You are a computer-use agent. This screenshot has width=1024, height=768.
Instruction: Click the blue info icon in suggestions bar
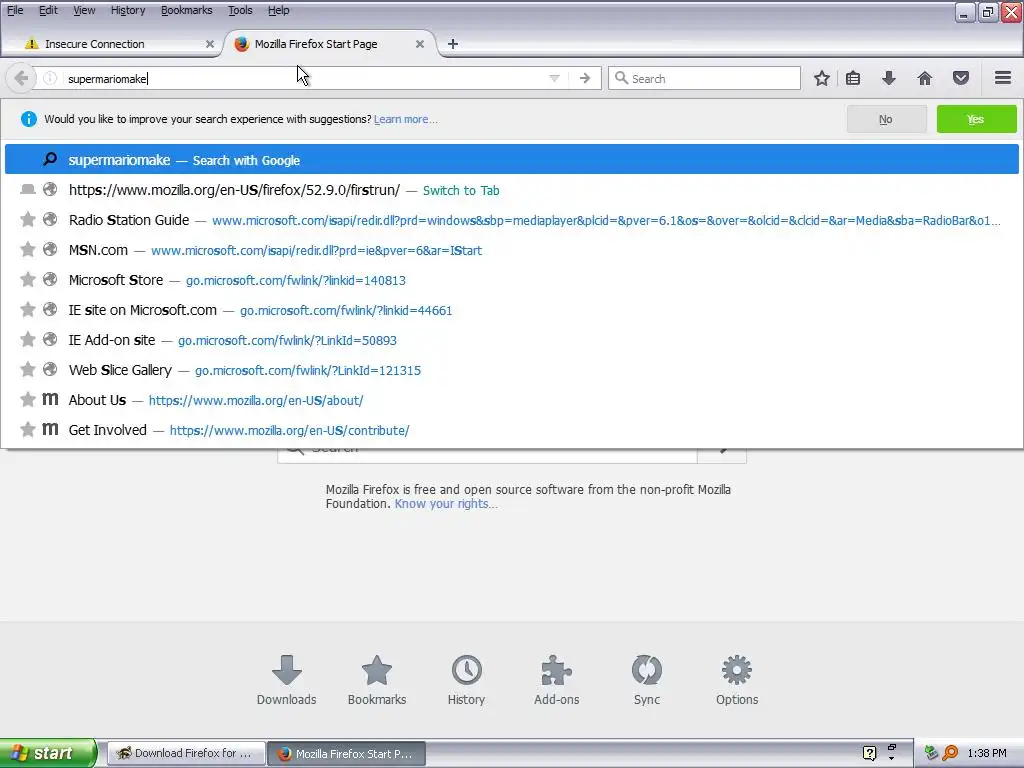click(29, 119)
